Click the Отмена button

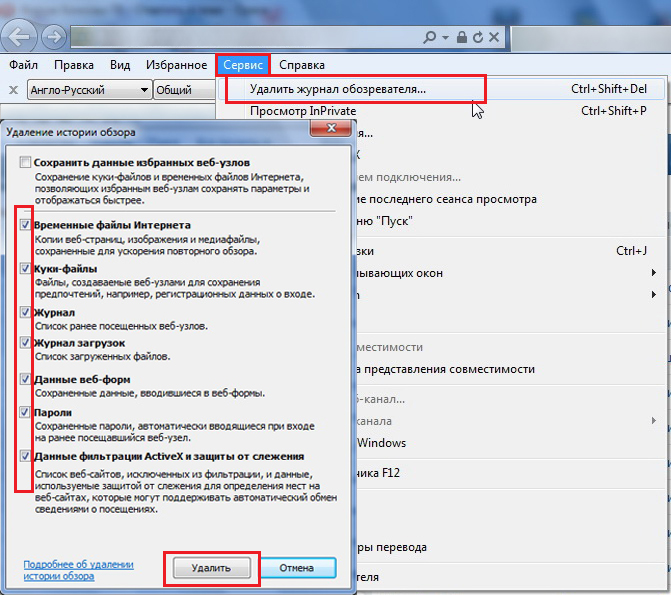tap(297, 568)
